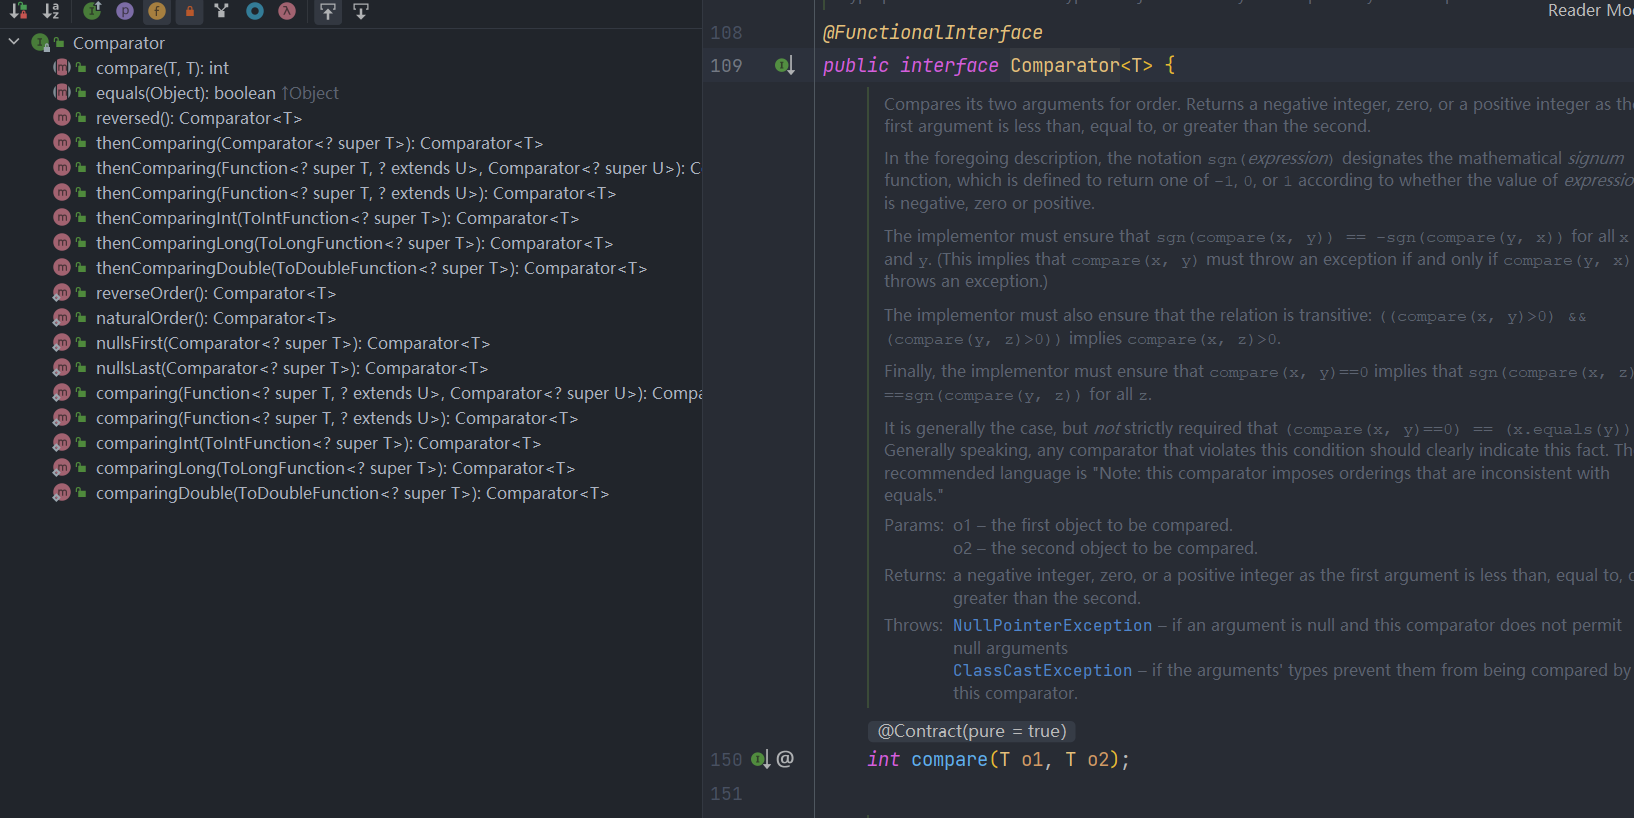
Task: Click implemented-method gutter icon on line 150
Action: click(760, 759)
